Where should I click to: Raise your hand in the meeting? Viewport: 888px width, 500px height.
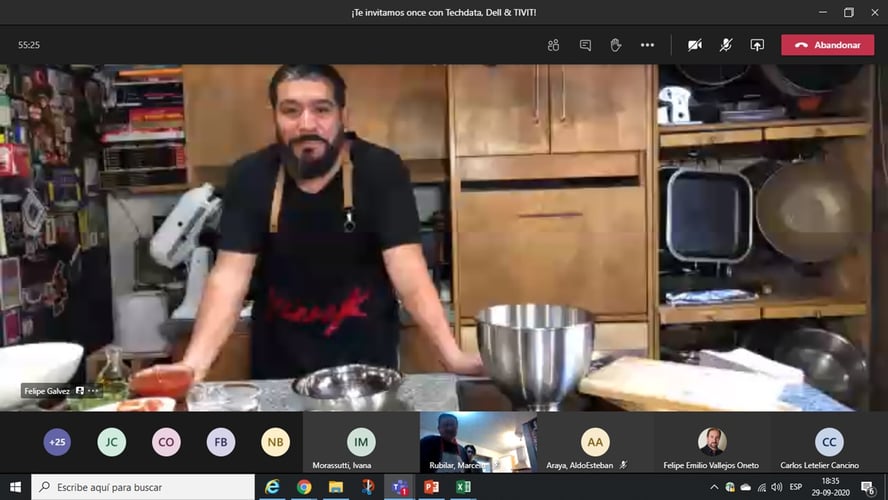616,45
